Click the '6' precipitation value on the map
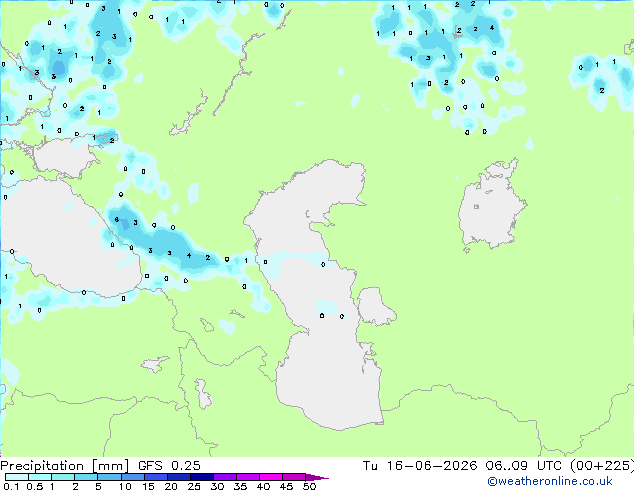 tap(116, 220)
